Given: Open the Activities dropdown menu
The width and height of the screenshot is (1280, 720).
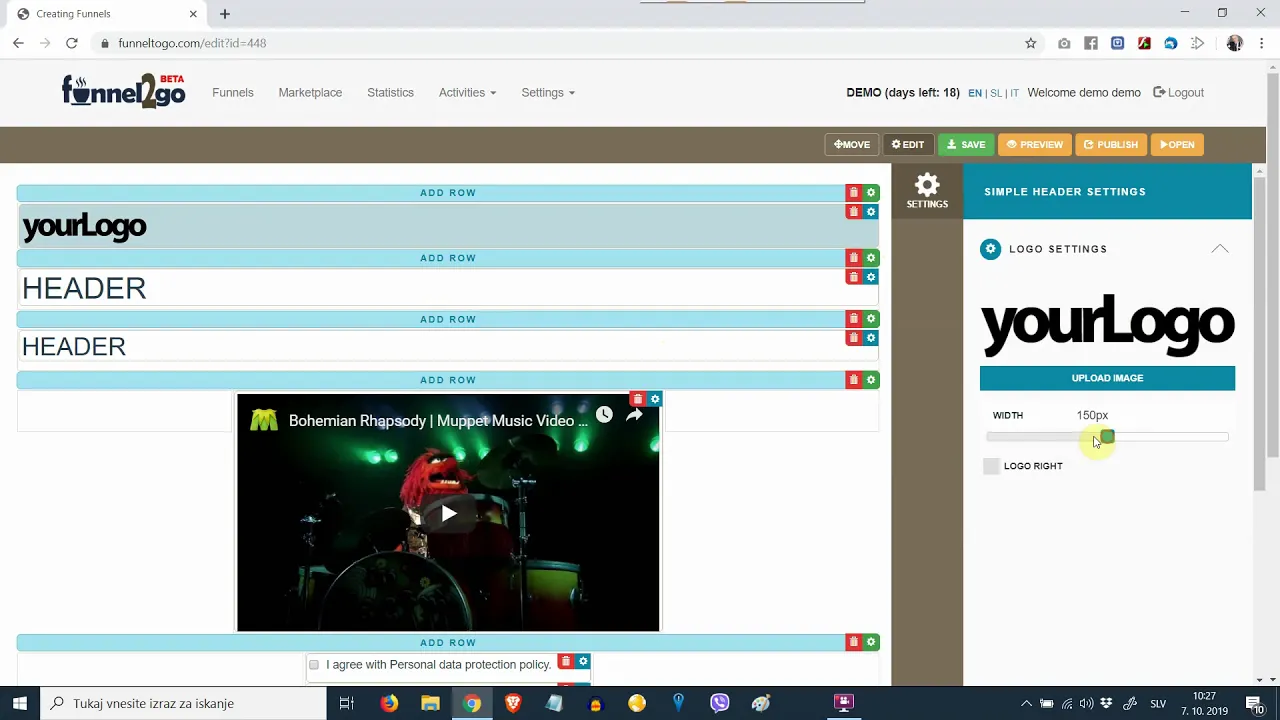Looking at the screenshot, I should pos(467,92).
